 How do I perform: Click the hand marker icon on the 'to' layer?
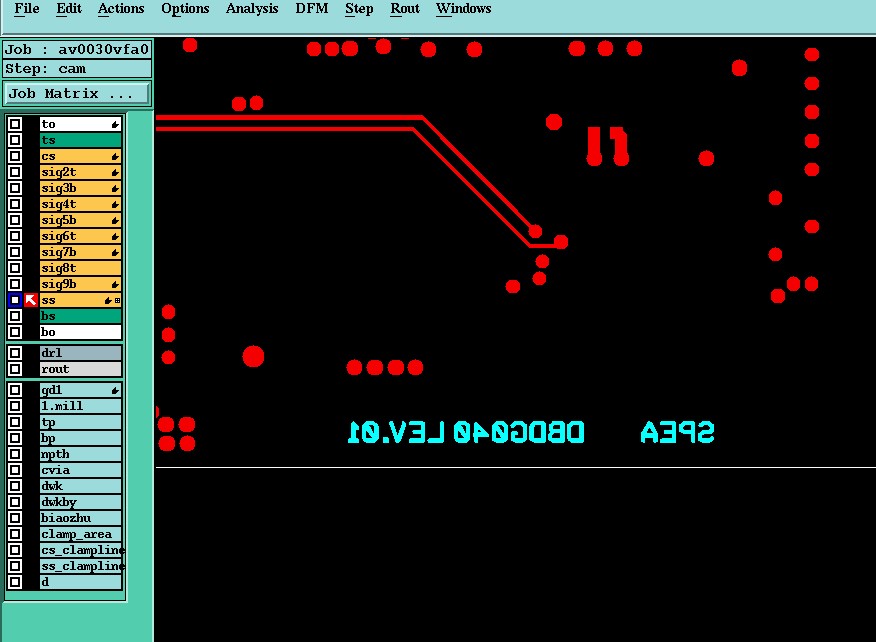[x=115, y=124]
